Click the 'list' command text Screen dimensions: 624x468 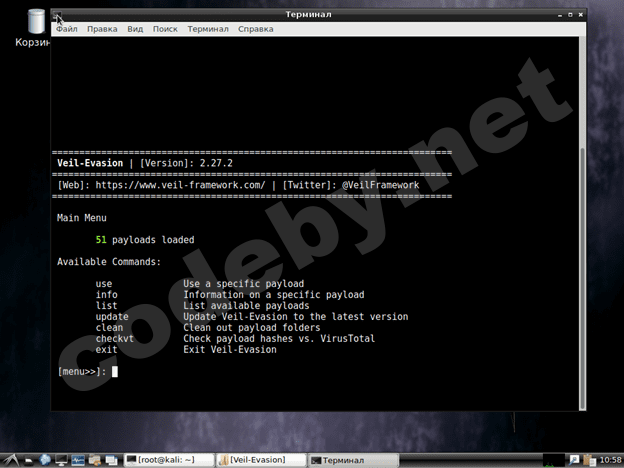pyautogui.click(x=107, y=306)
